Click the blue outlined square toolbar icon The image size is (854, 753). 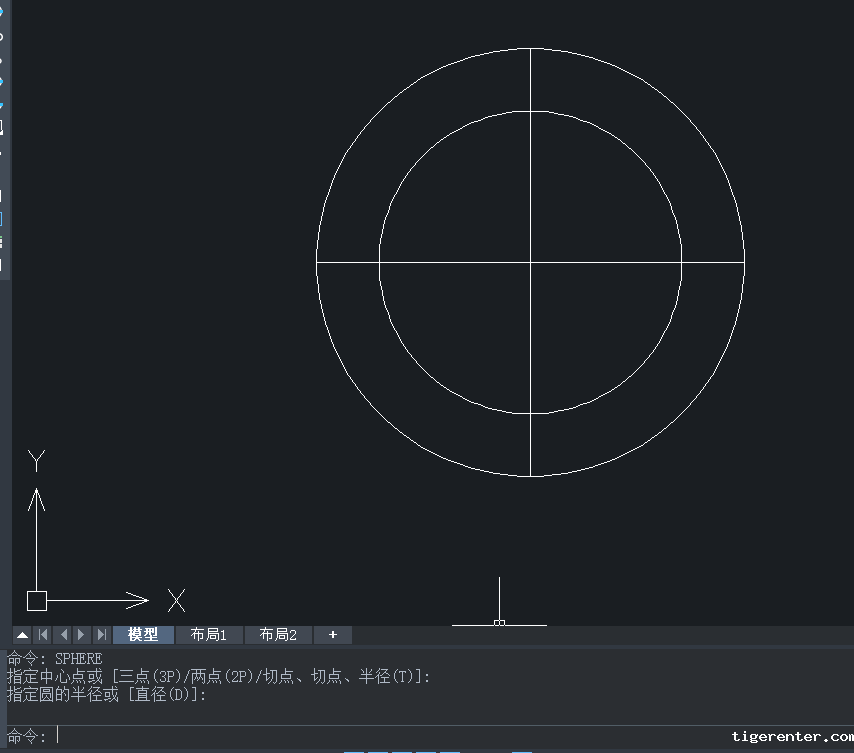tap(2, 218)
